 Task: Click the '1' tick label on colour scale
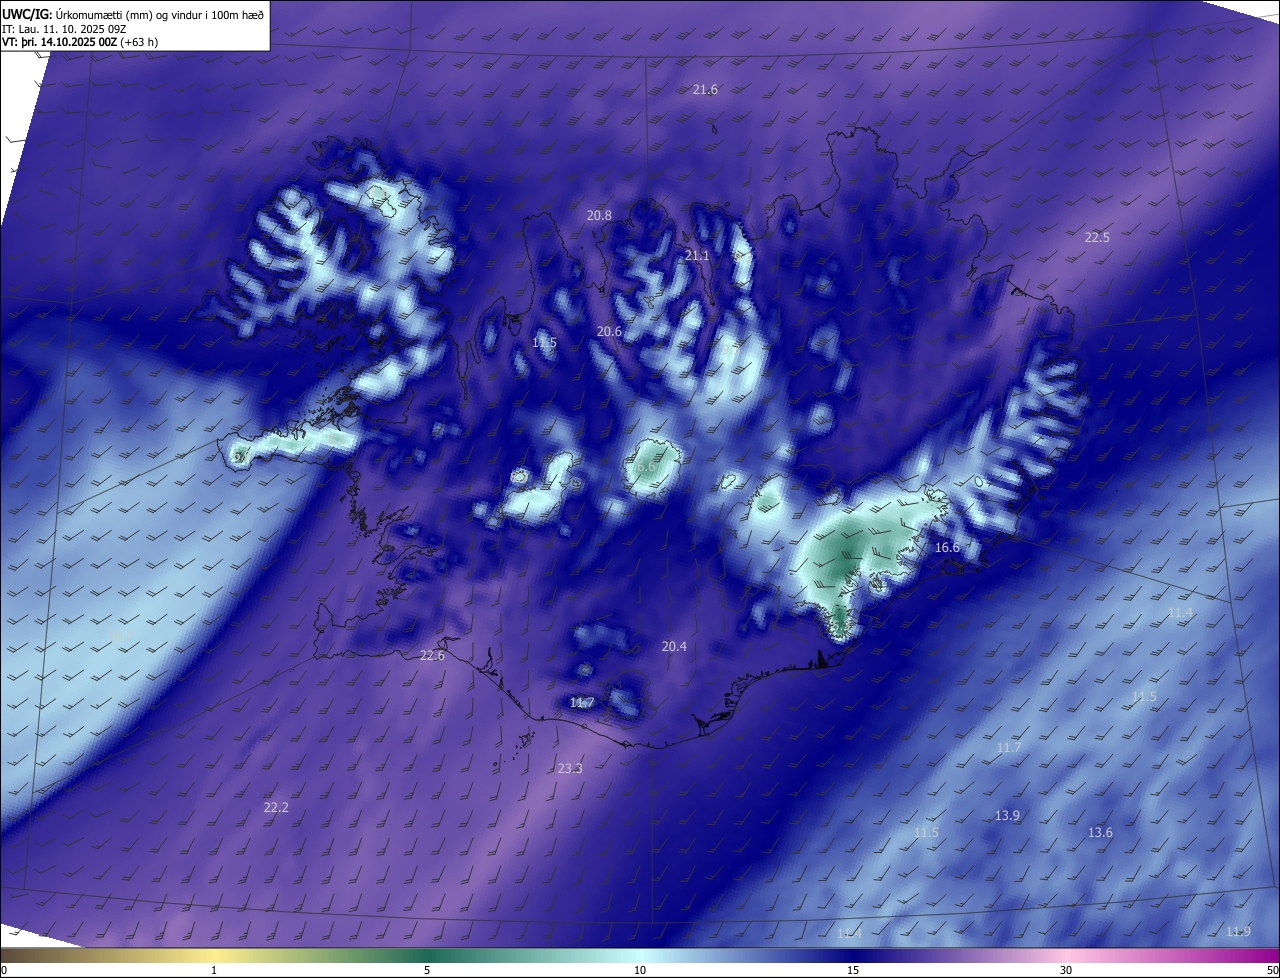tap(214, 970)
